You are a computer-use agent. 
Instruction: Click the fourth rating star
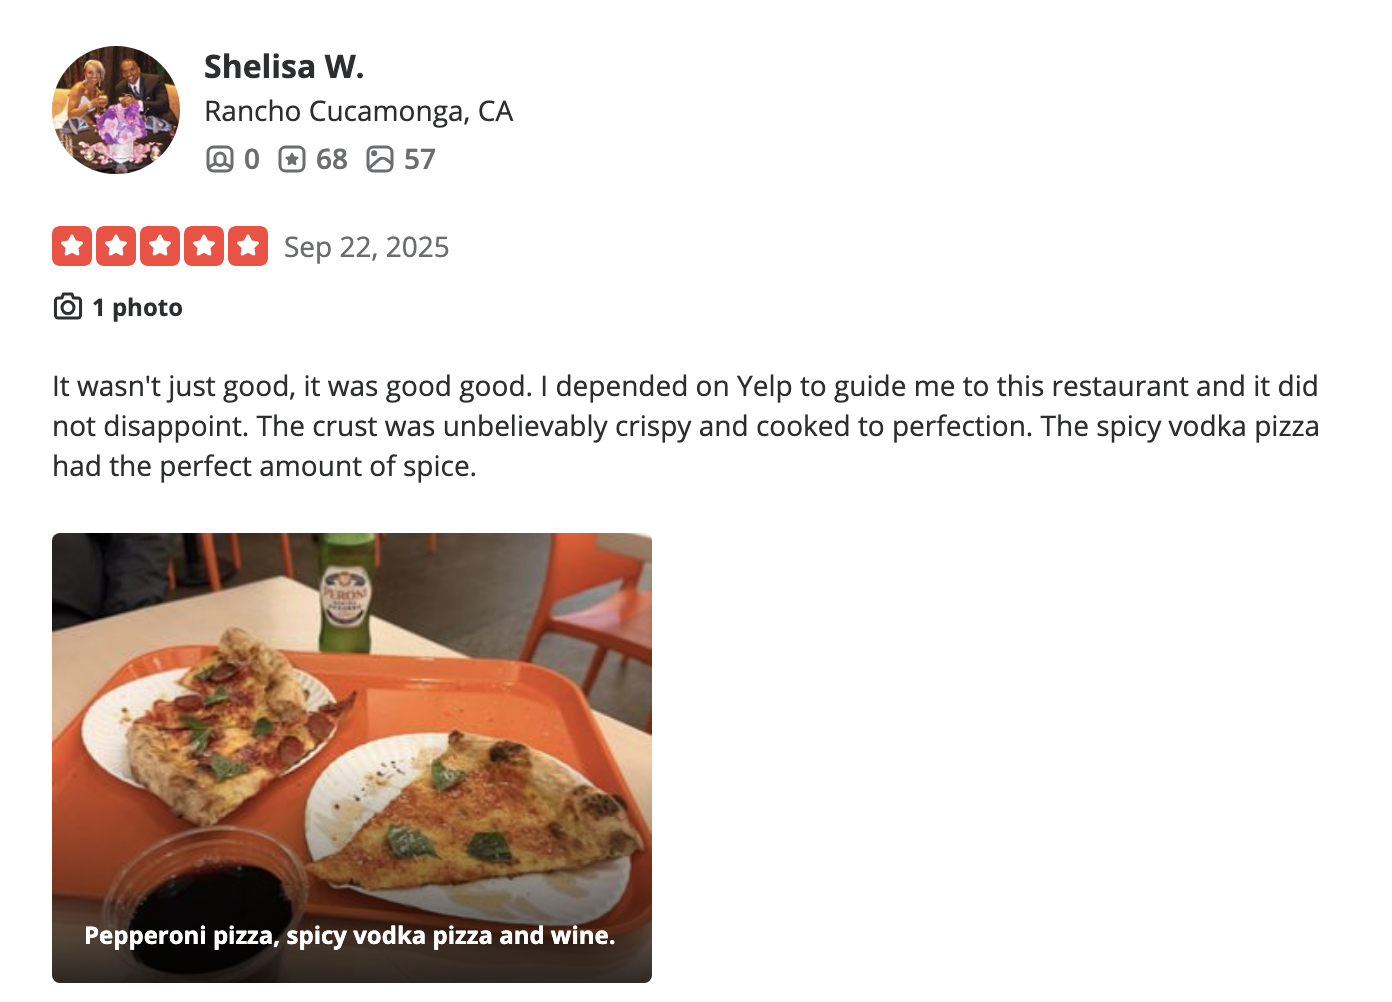pos(204,246)
